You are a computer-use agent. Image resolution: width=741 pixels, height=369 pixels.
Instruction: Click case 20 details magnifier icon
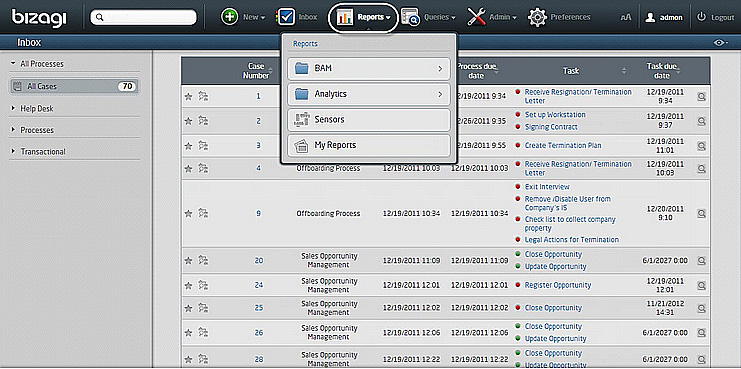701,260
